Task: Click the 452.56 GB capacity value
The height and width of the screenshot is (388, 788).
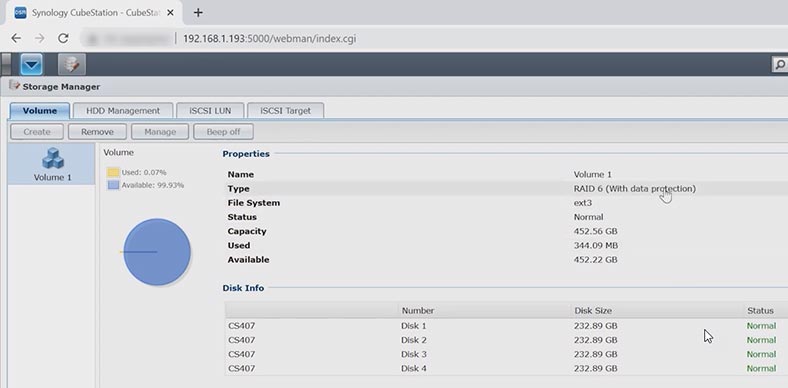Action: (x=596, y=231)
